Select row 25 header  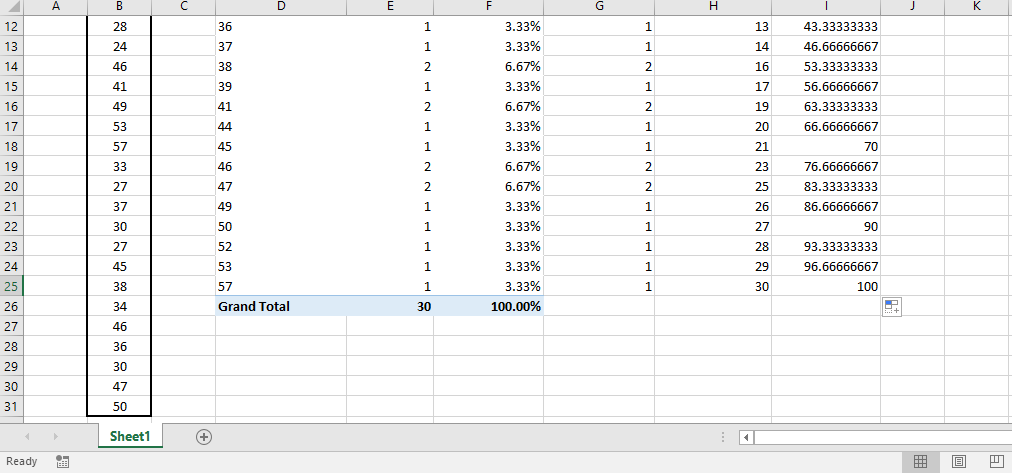click(11, 286)
